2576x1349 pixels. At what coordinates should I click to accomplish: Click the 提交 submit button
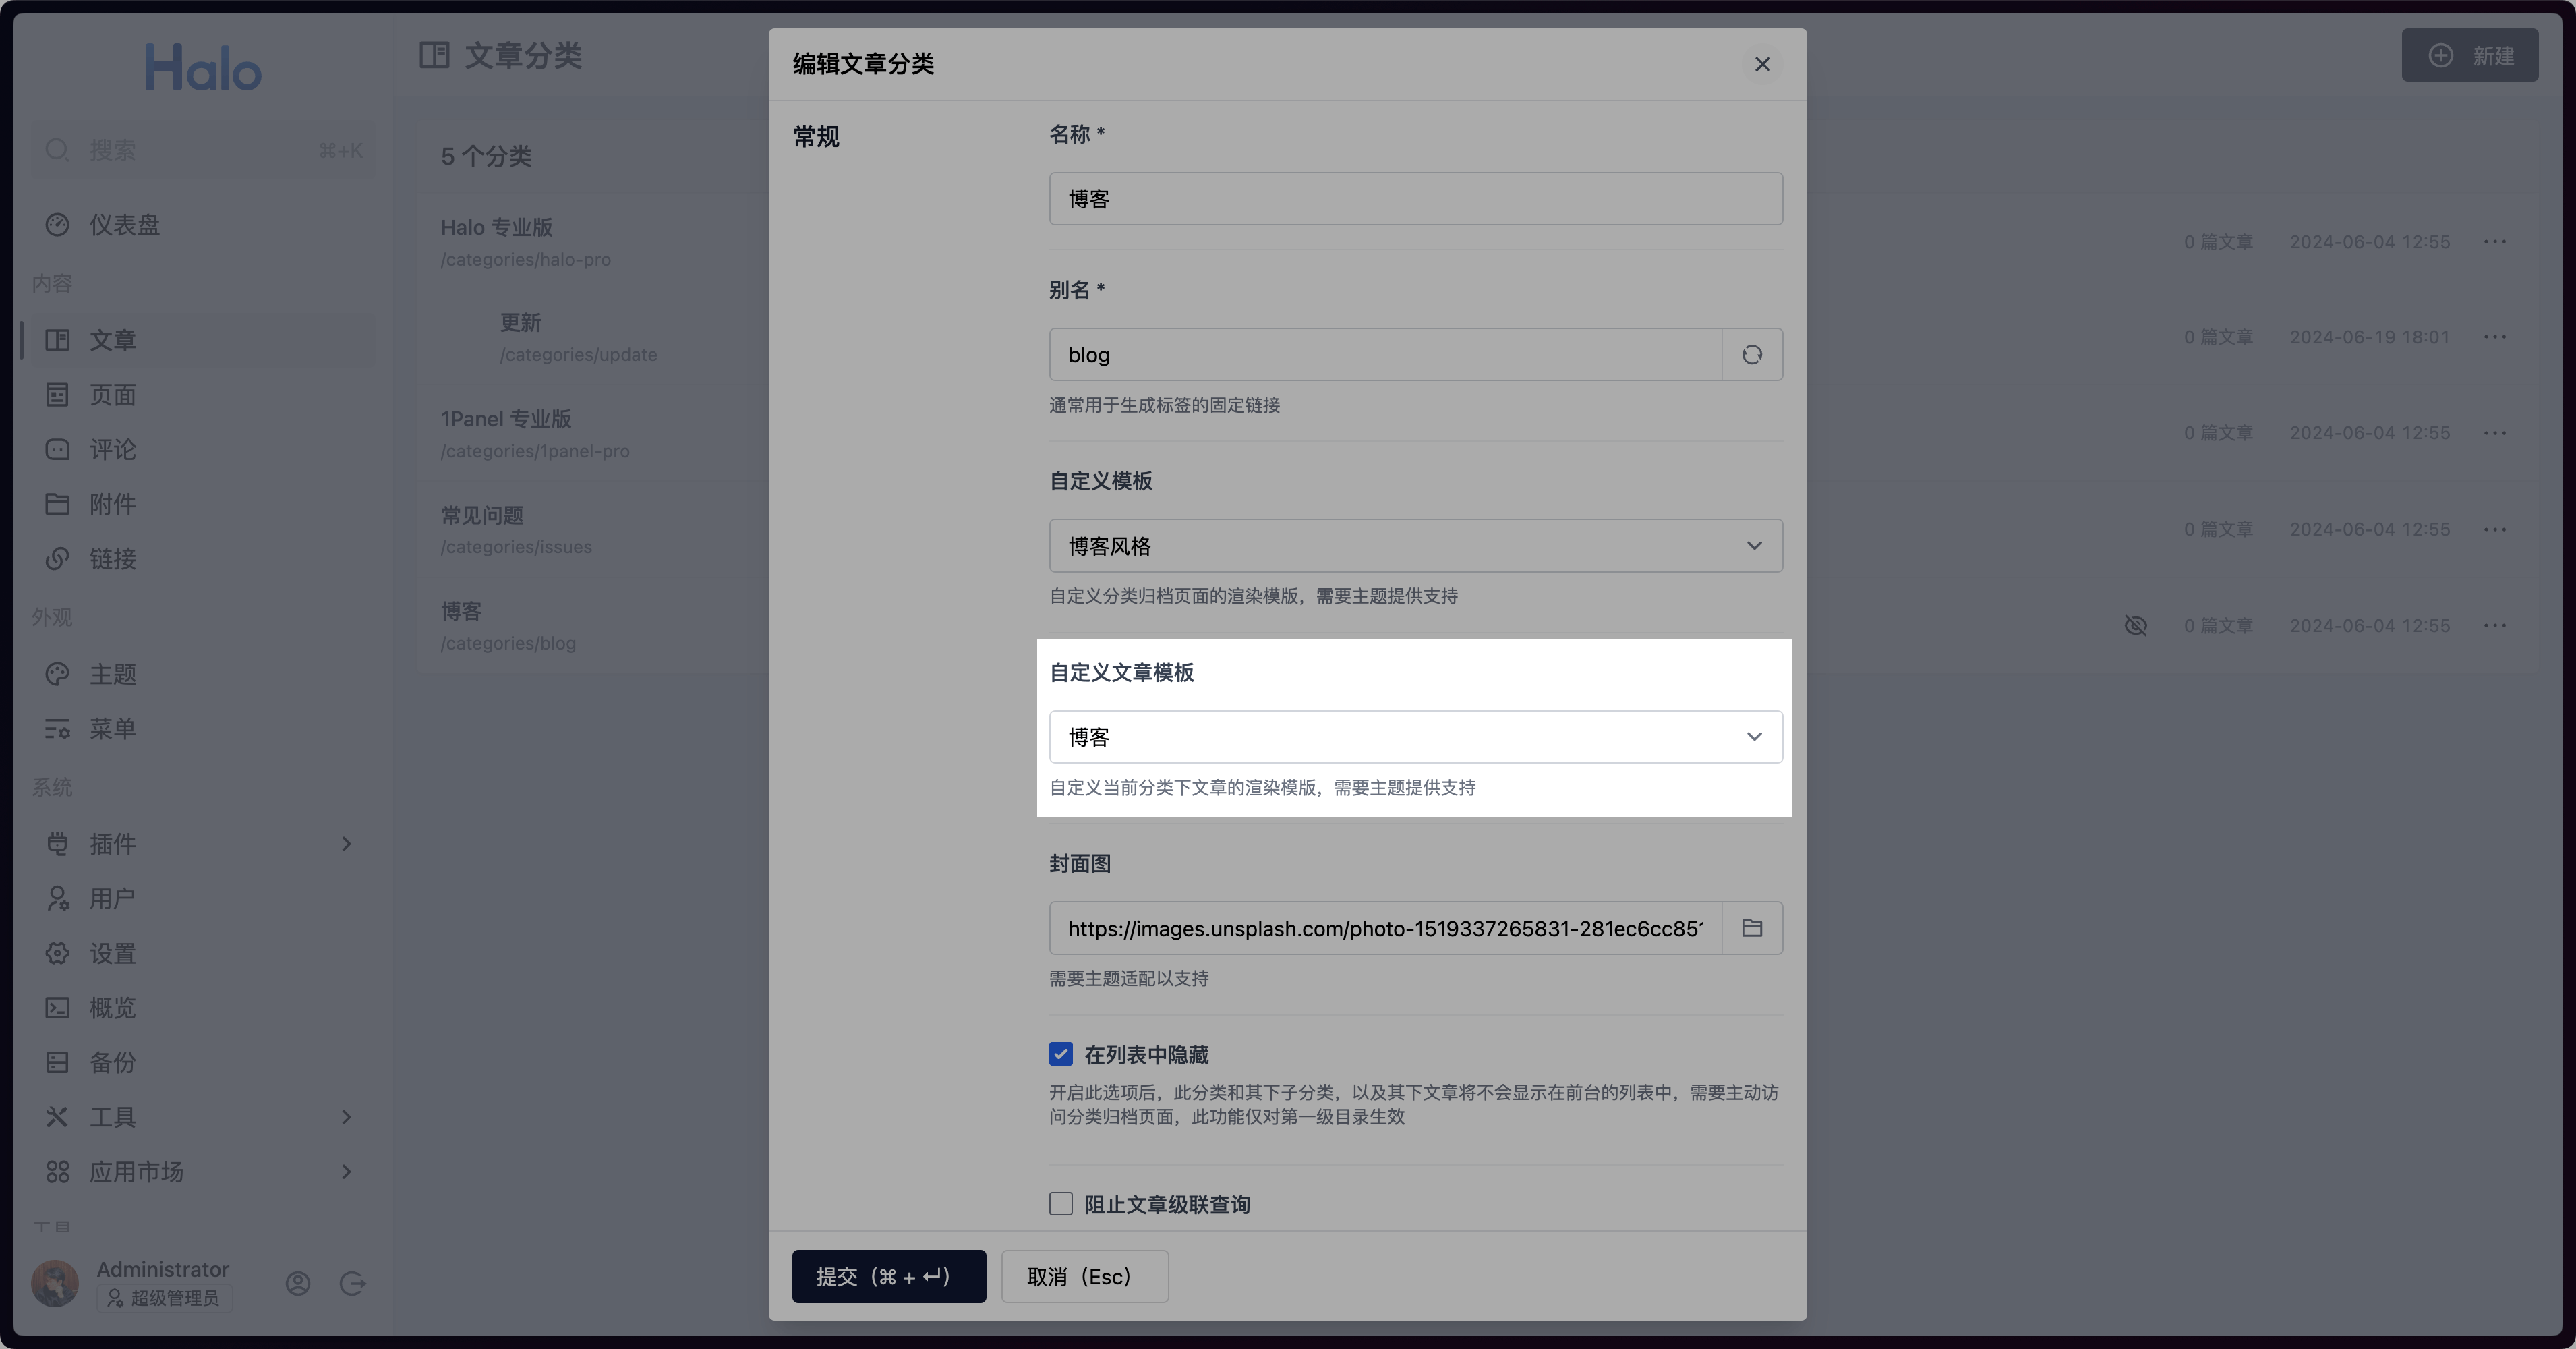(888, 1276)
